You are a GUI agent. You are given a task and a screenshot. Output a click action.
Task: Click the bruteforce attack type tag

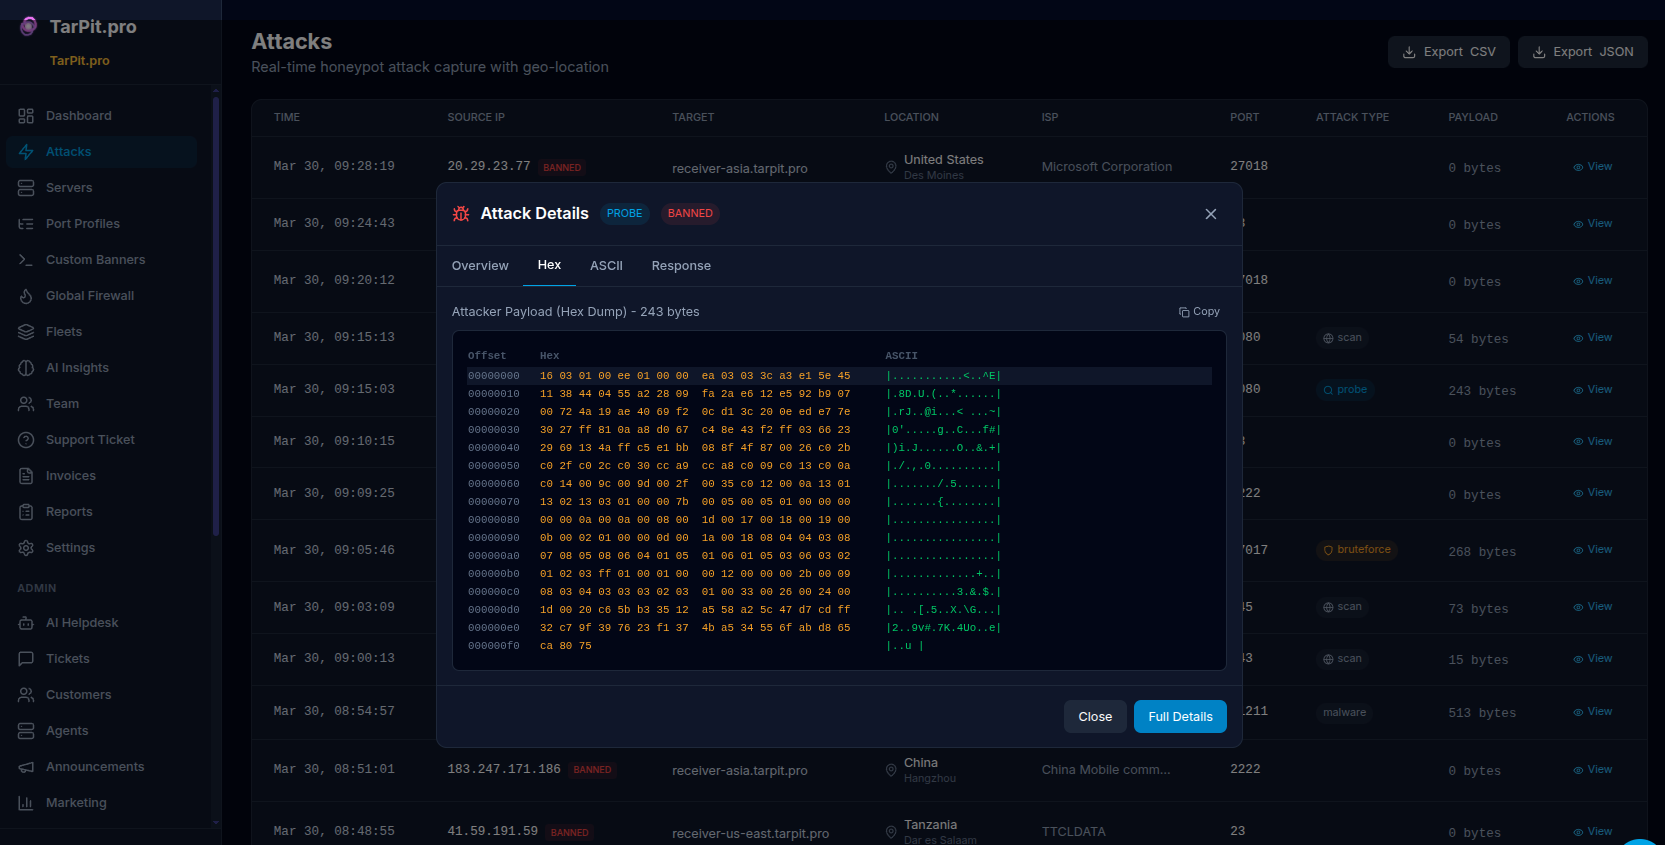point(1357,550)
